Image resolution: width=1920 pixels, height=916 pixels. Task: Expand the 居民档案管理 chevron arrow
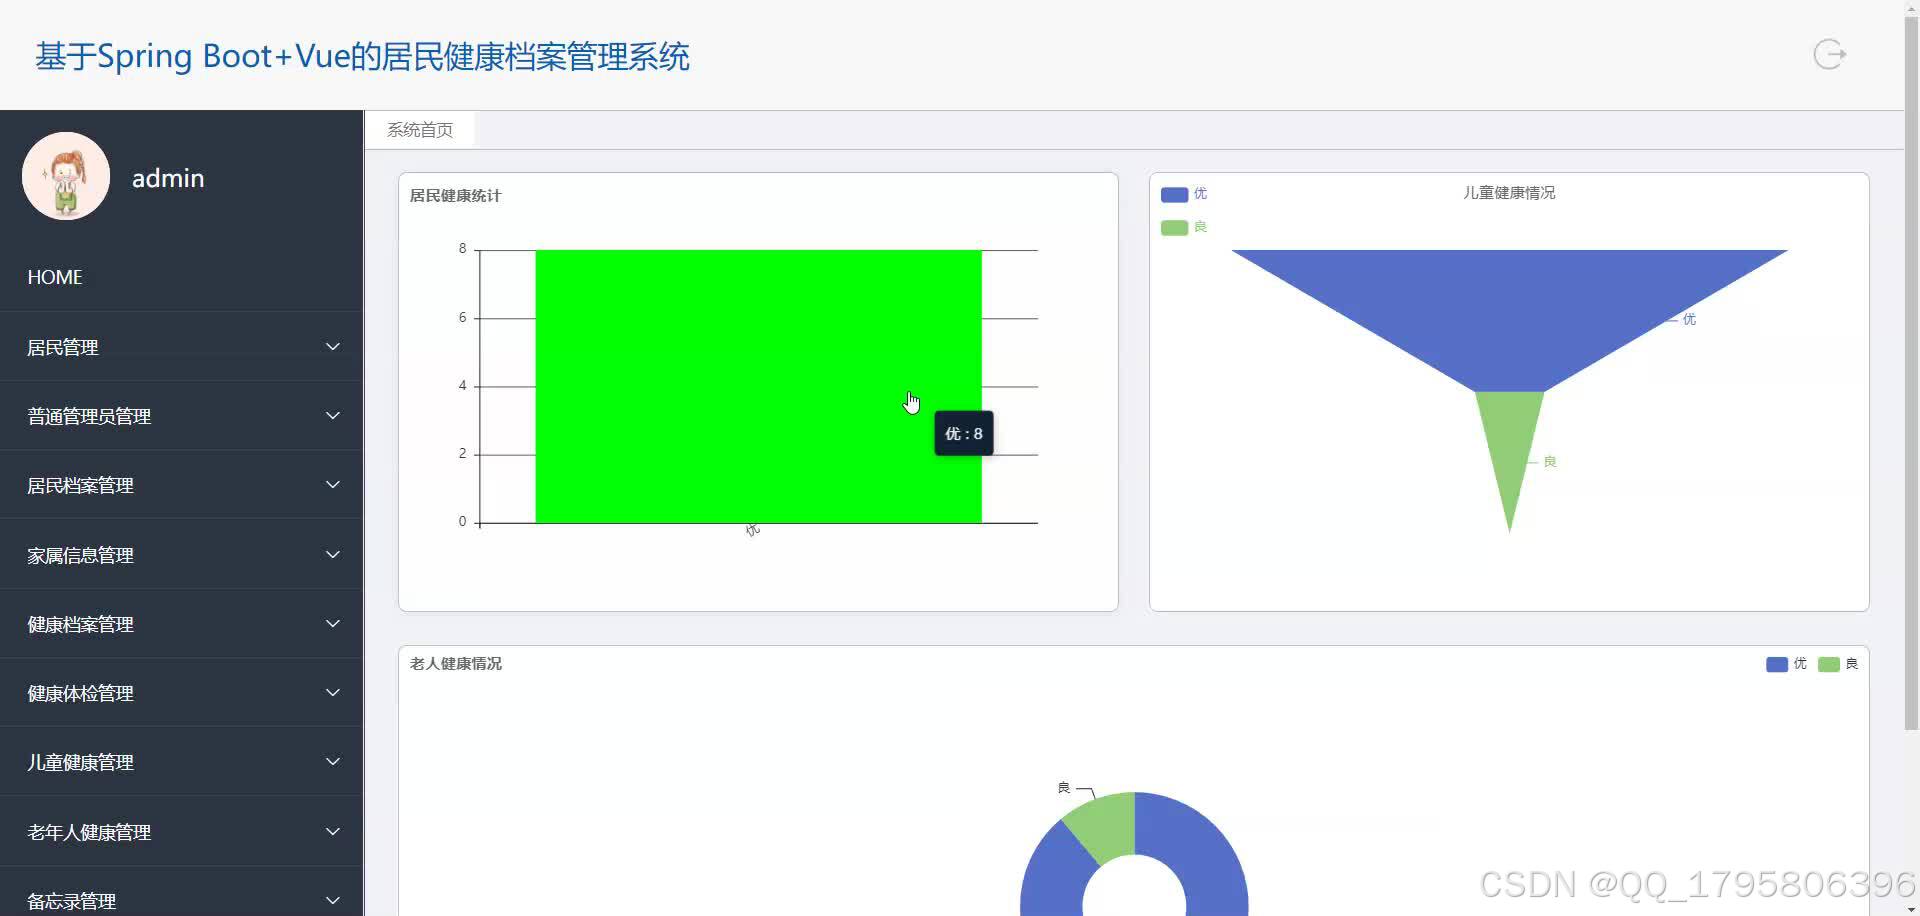click(x=333, y=485)
